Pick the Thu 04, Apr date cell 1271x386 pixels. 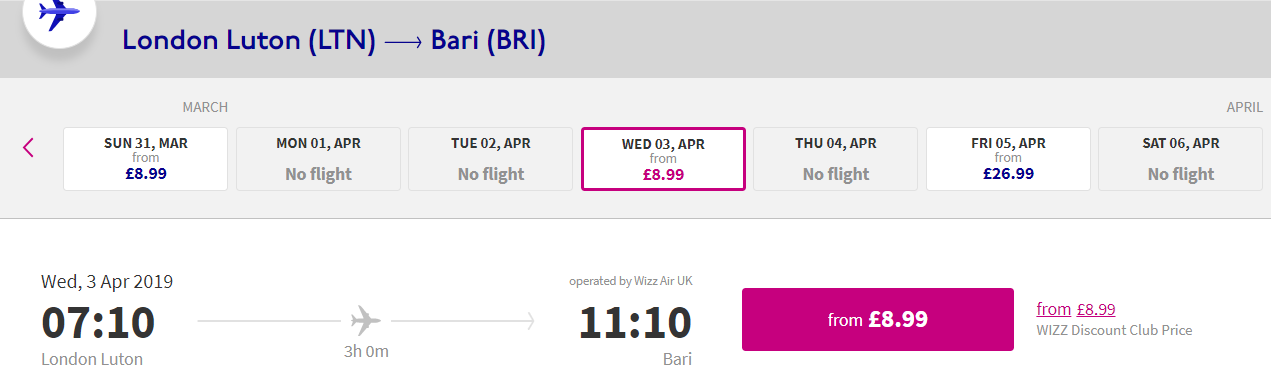tap(836, 158)
